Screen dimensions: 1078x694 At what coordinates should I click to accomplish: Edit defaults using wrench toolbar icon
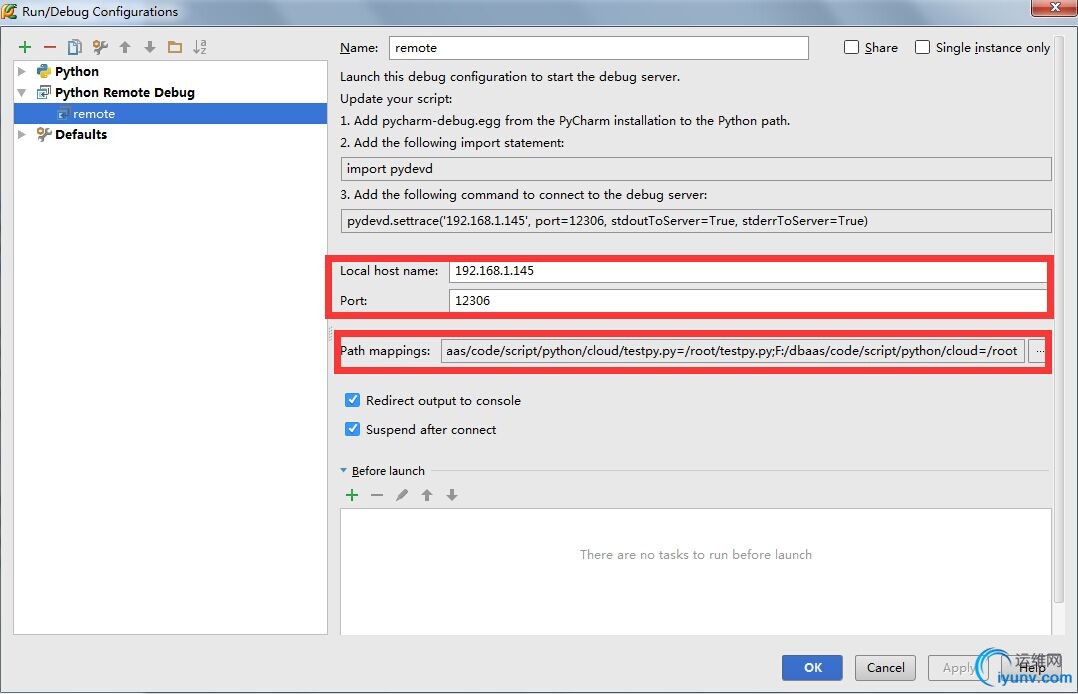click(100, 47)
